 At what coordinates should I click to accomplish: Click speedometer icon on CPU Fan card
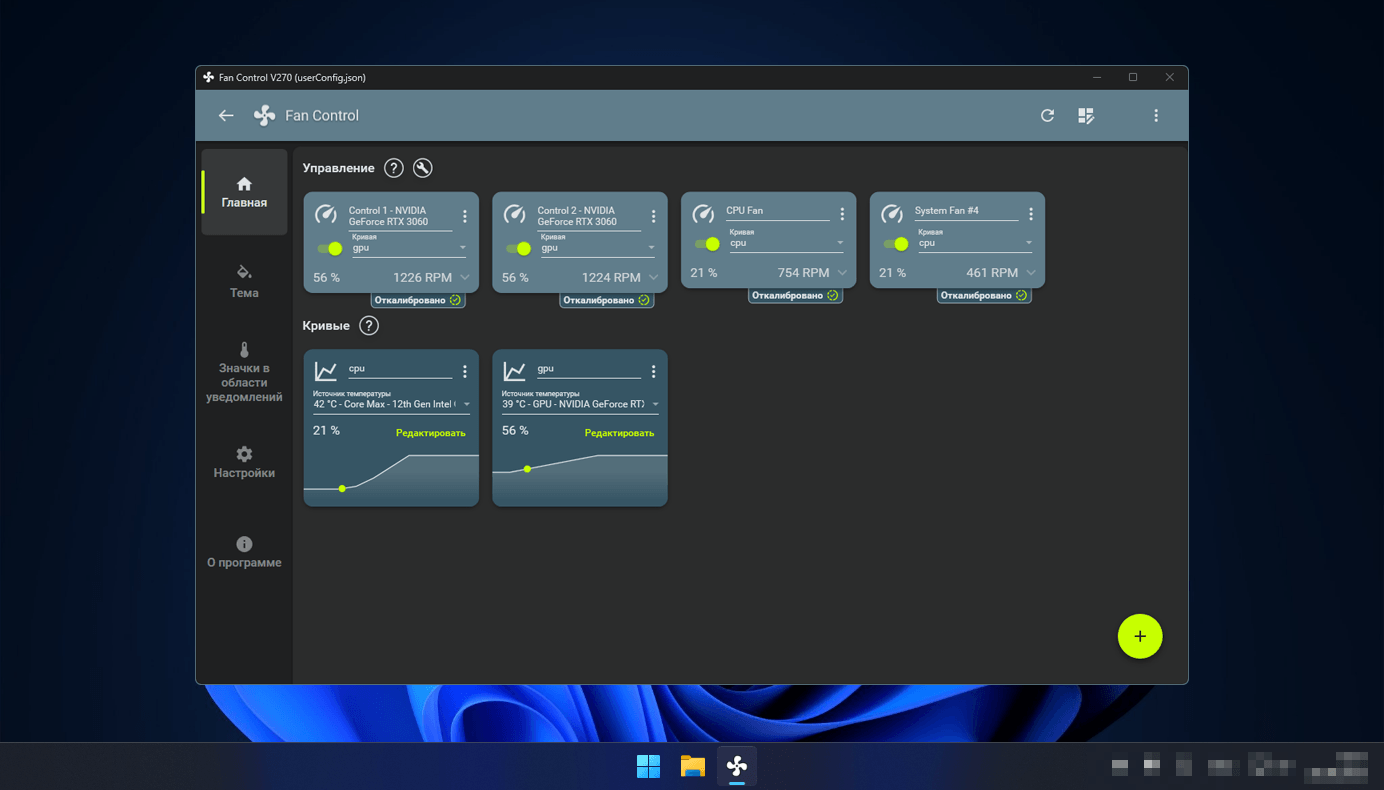pos(704,213)
